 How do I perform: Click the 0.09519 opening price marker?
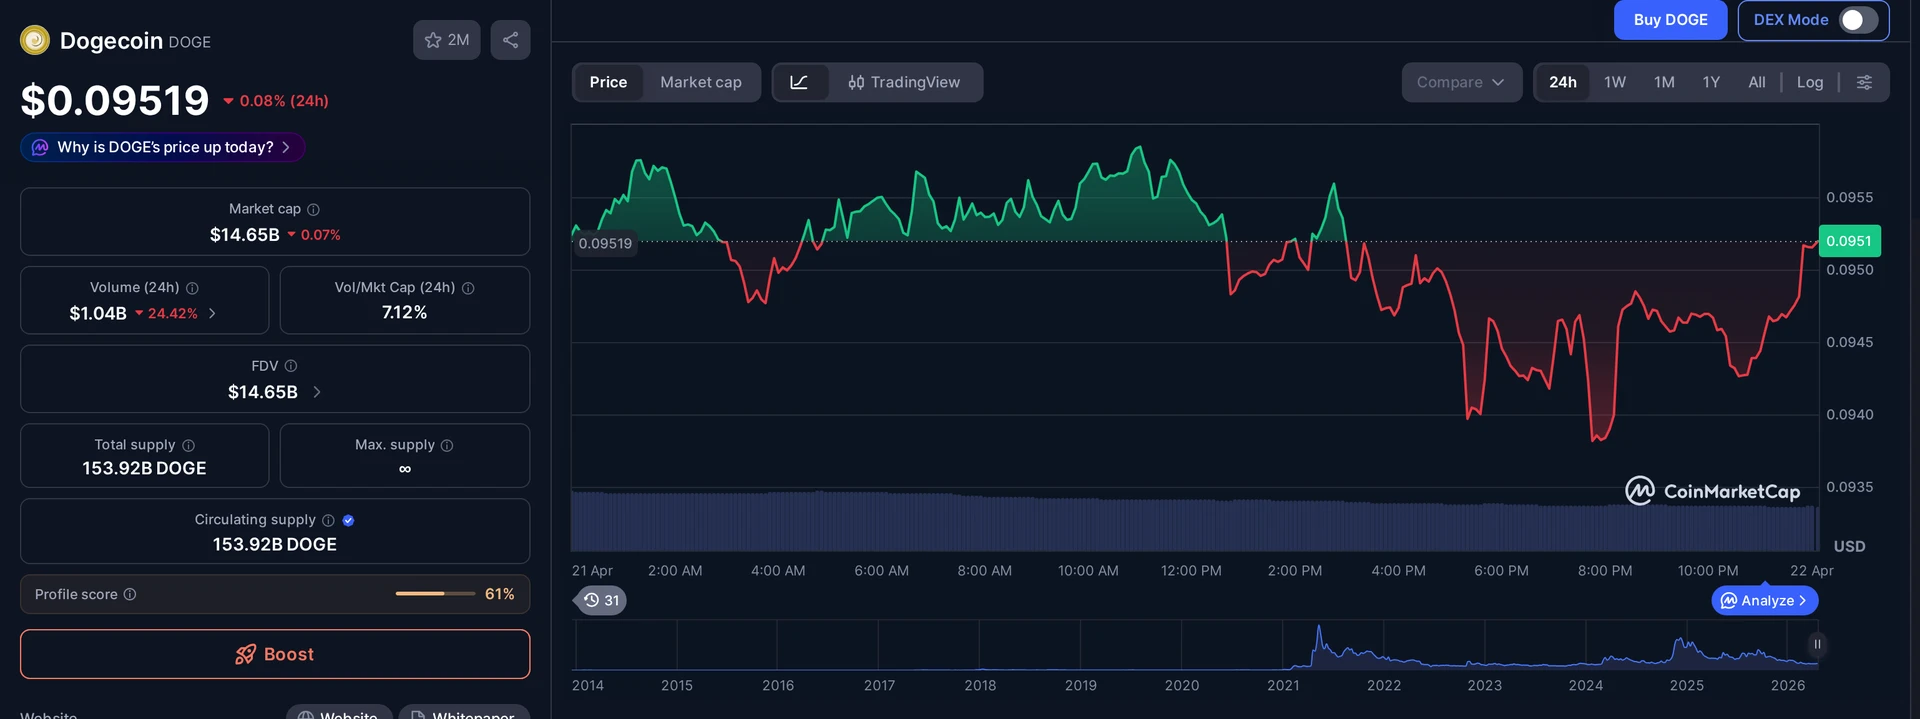(x=605, y=243)
